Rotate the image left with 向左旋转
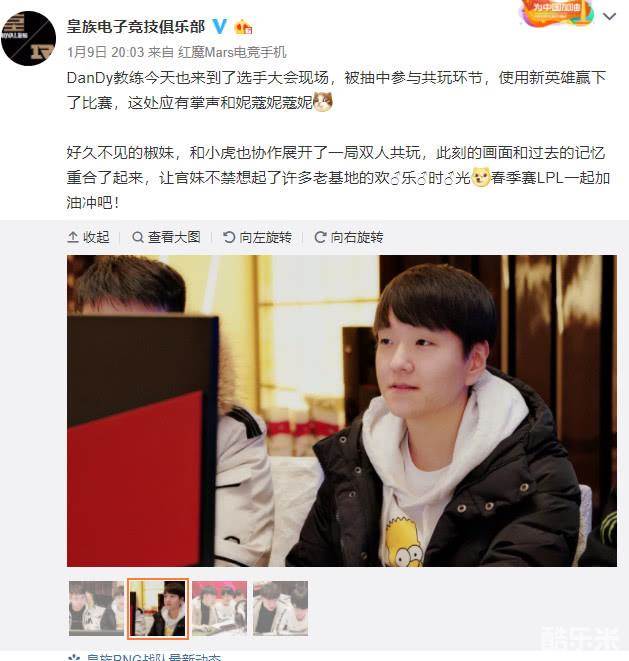This screenshot has width=629, height=661. tap(257, 237)
